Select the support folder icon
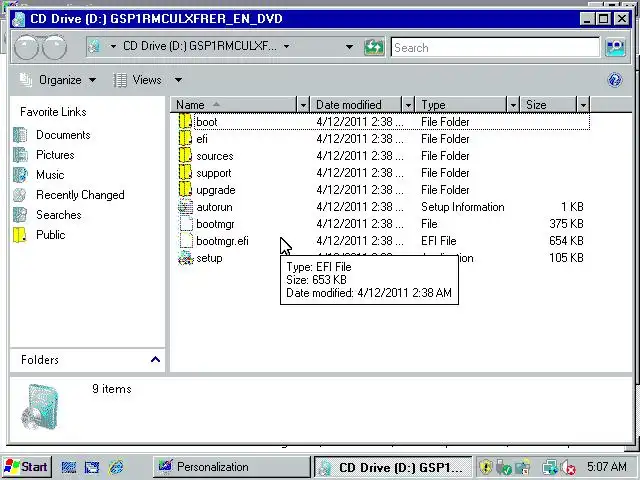Viewport: 640px width, 480px height. (185, 173)
